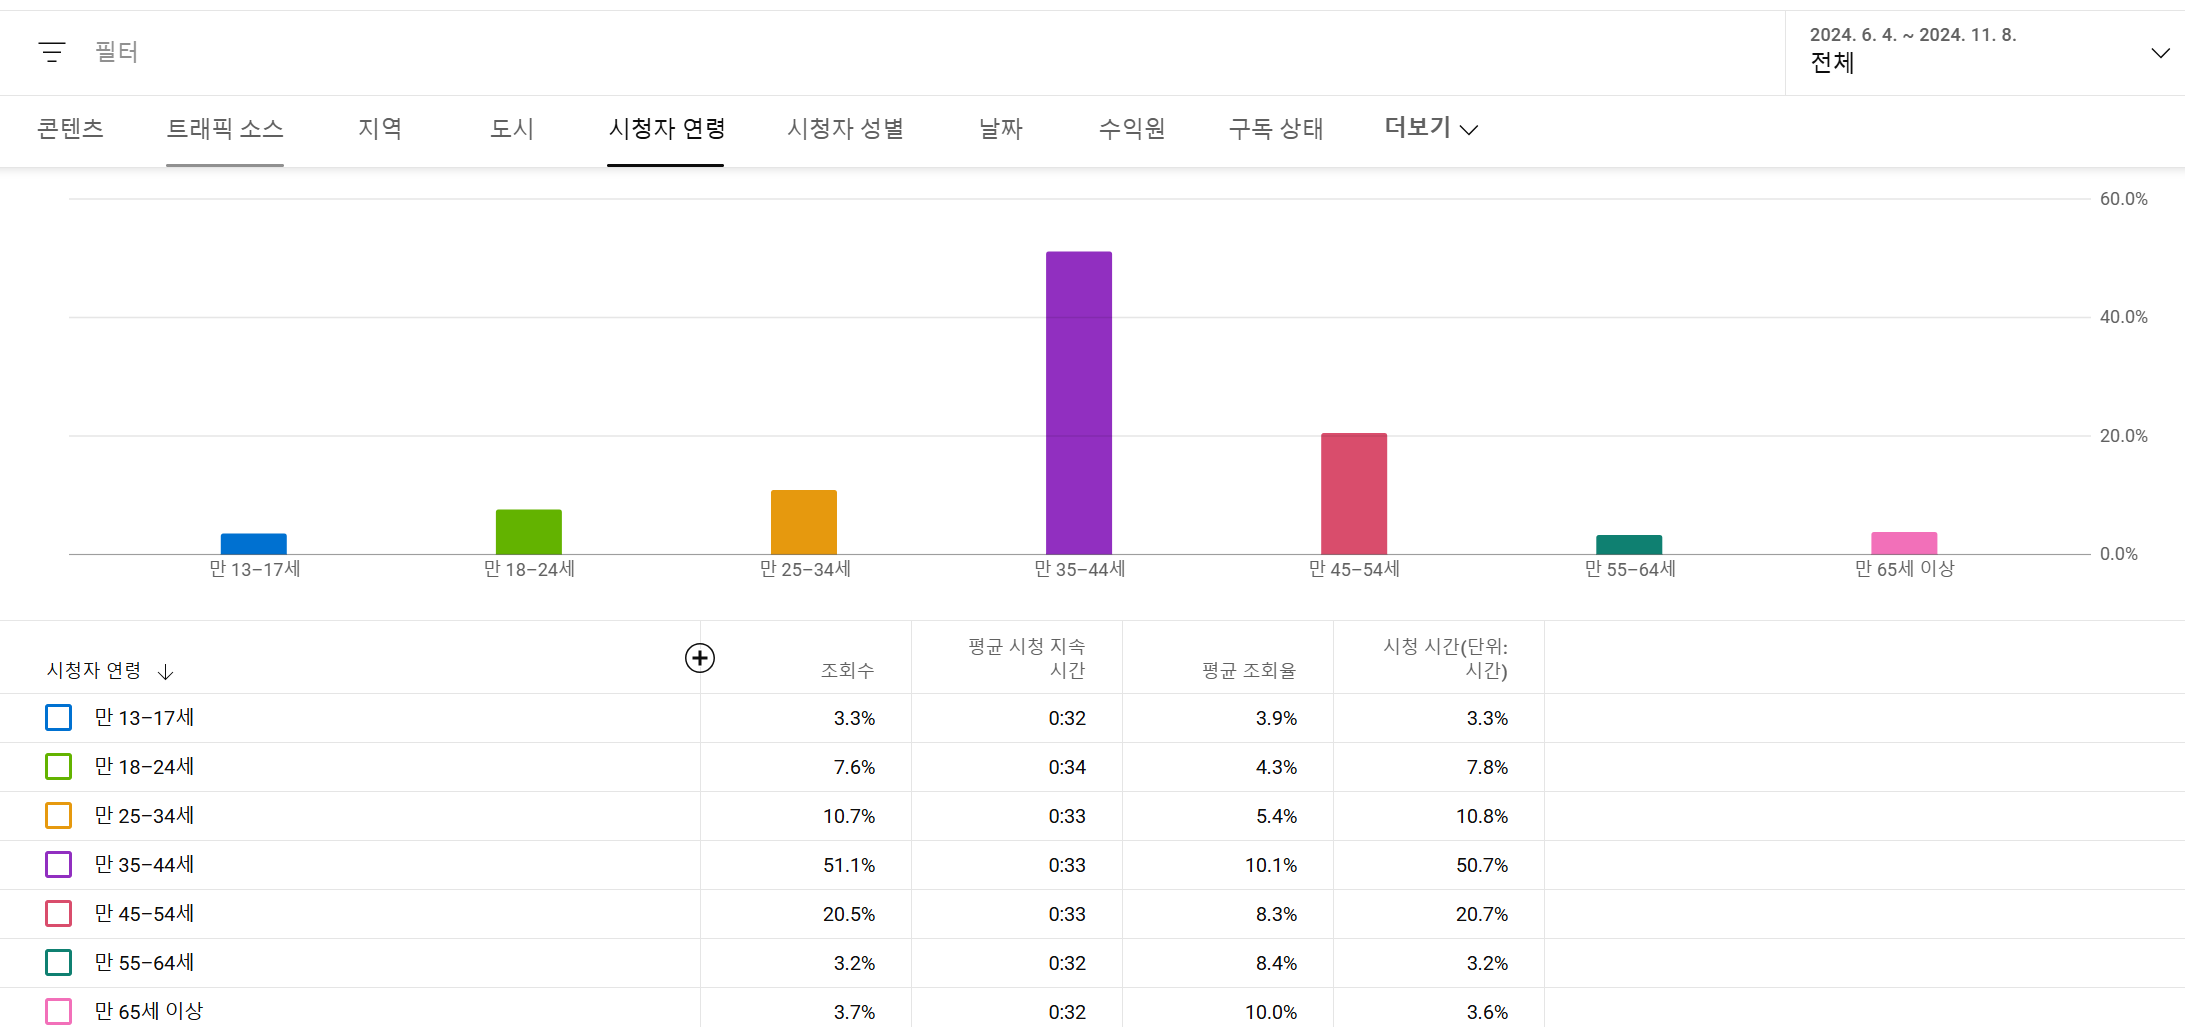This screenshot has height=1027, width=2185.
Task: Click the 0:34 average duration value
Action: coord(1067,767)
